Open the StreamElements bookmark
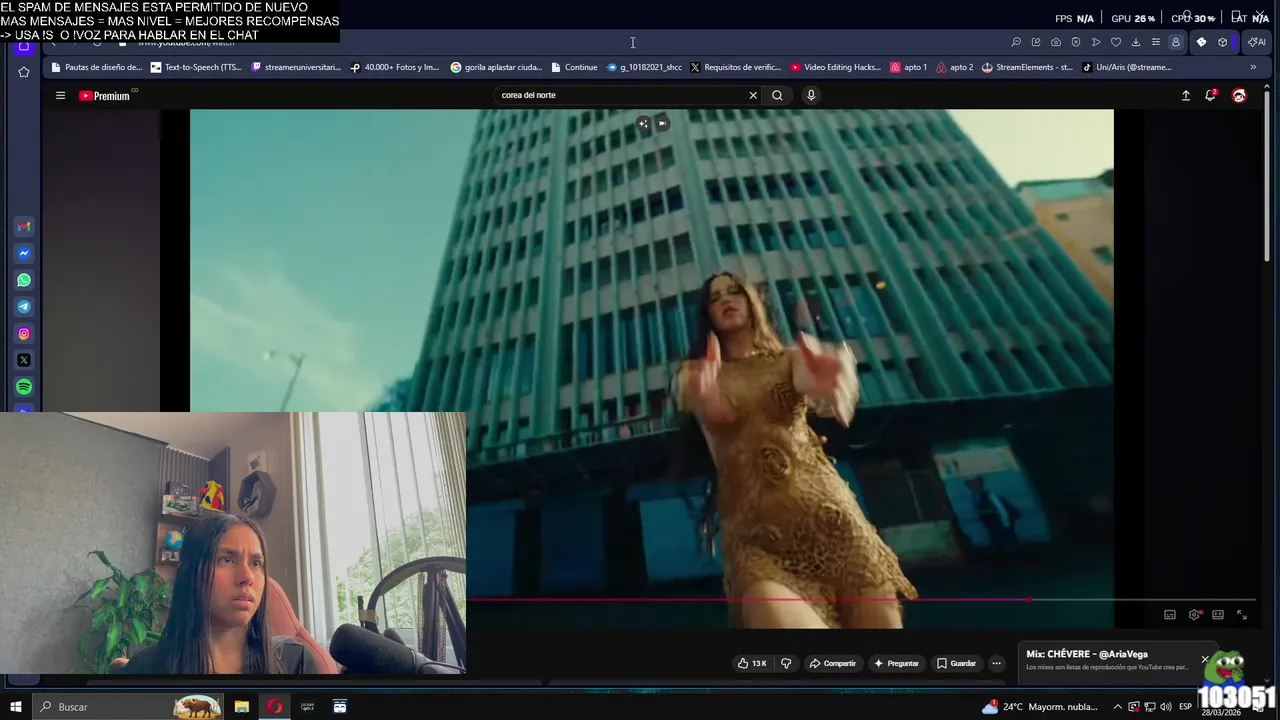Screen dimensions: 1280x720 (1027, 68)
